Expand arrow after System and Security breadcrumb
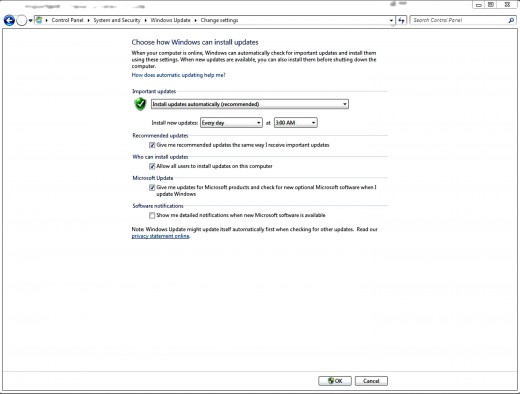 [146, 20]
